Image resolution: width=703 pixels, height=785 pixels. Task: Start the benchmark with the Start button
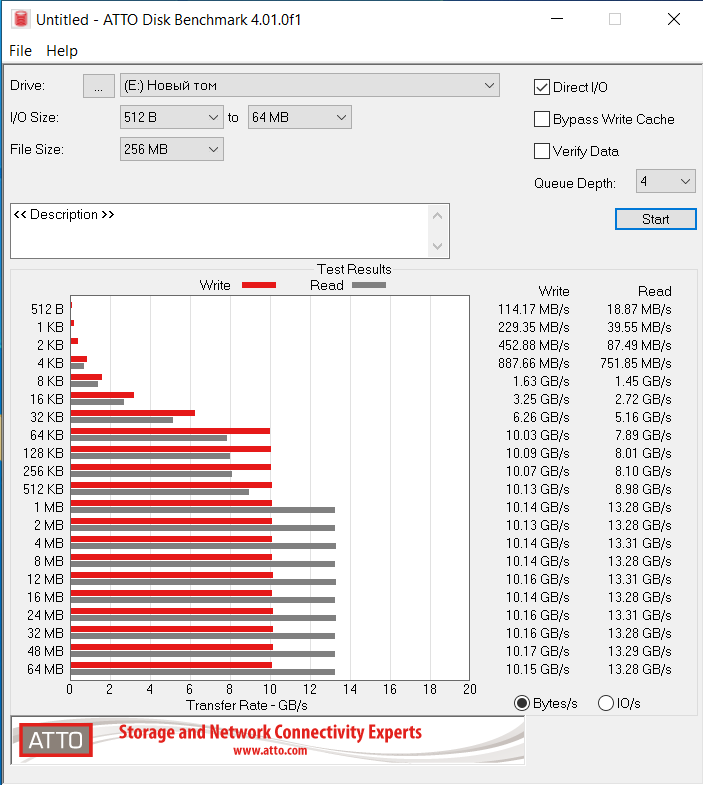(x=655, y=219)
